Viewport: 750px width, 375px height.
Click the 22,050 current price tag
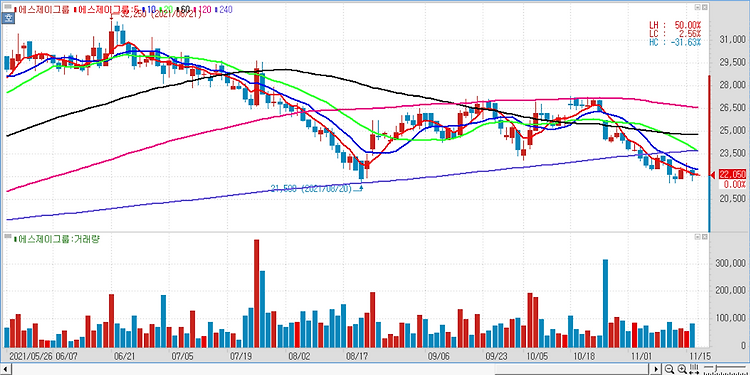click(x=731, y=175)
